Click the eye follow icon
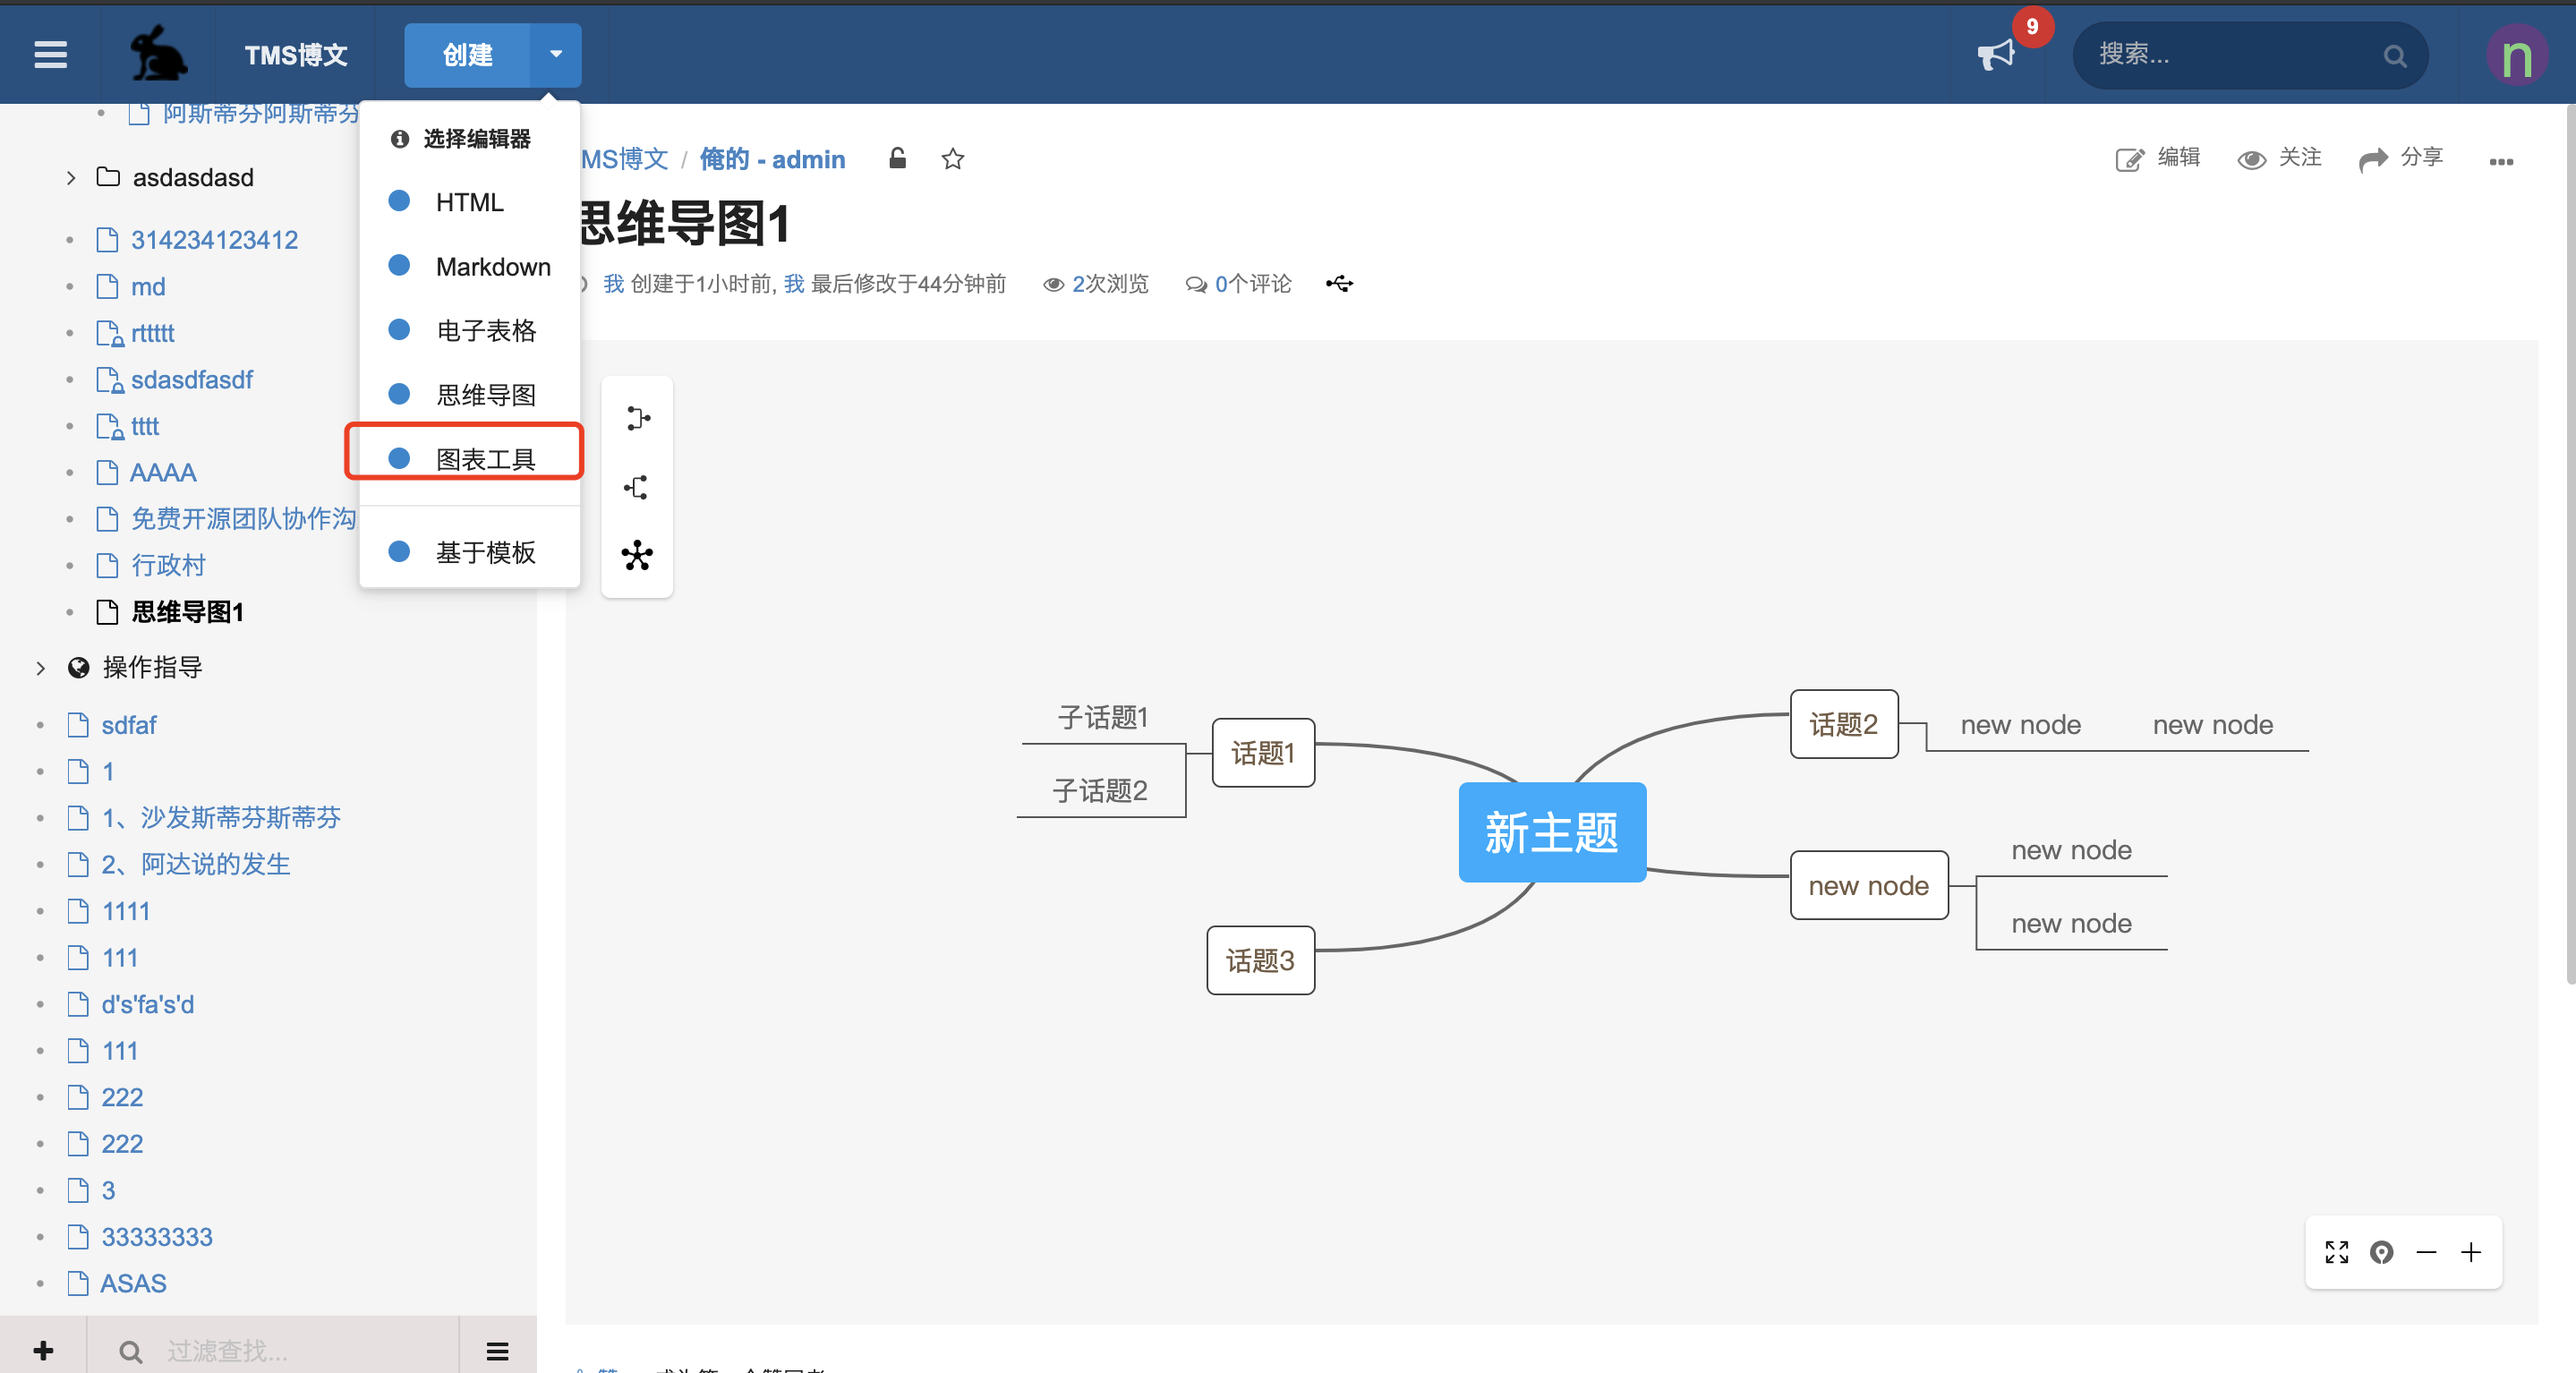The width and height of the screenshot is (2576, 1373). click(x=2251, y=160)
